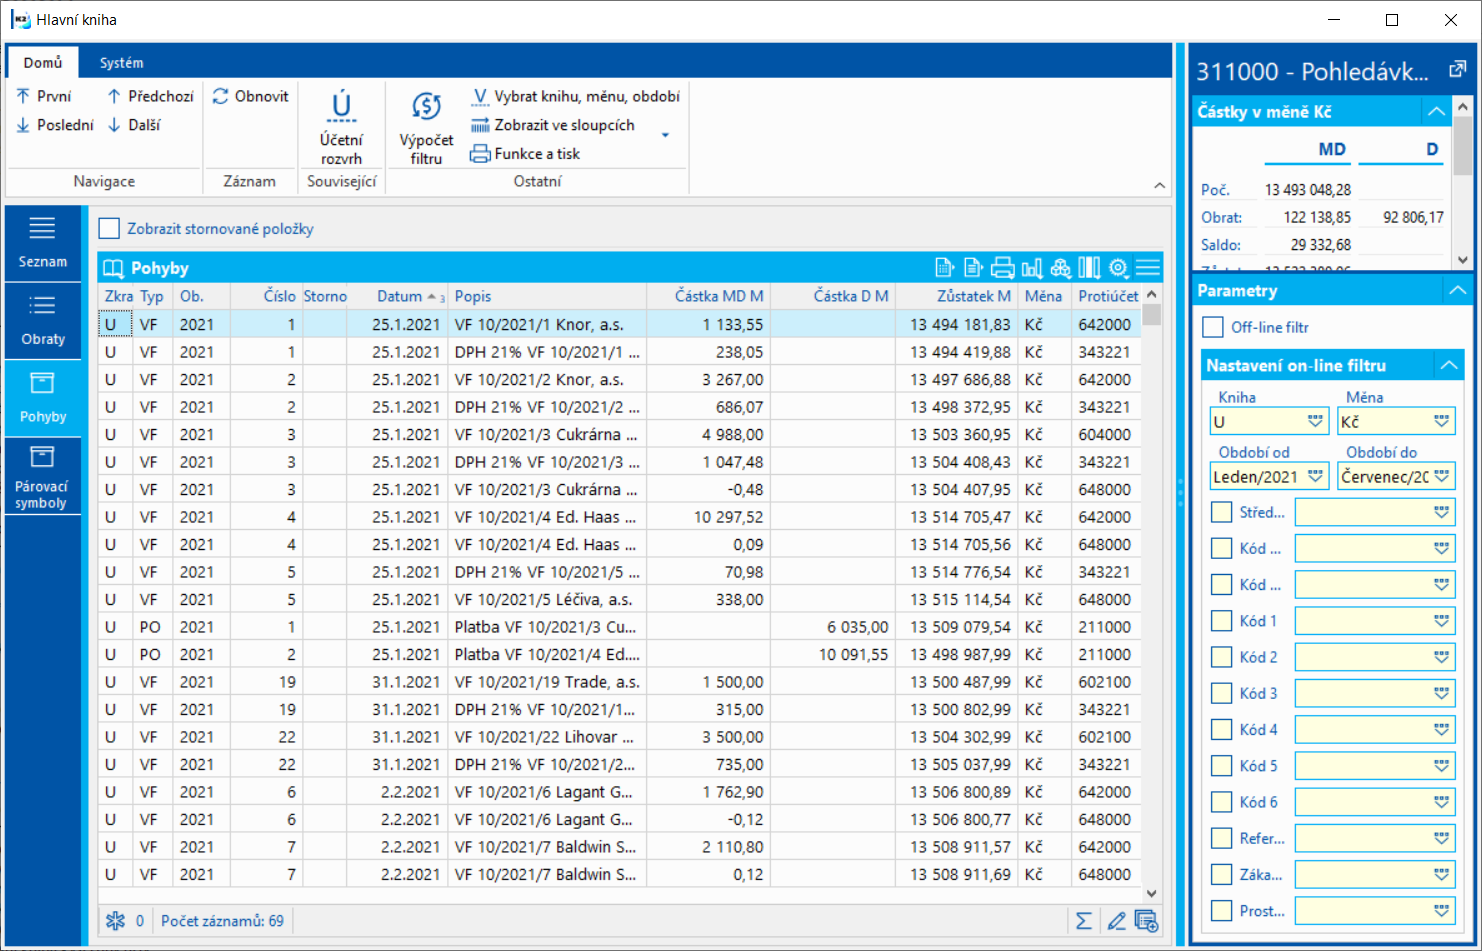Collapse the Parametry panel
Screen dimensions: 1482x951
(1457, 291)
